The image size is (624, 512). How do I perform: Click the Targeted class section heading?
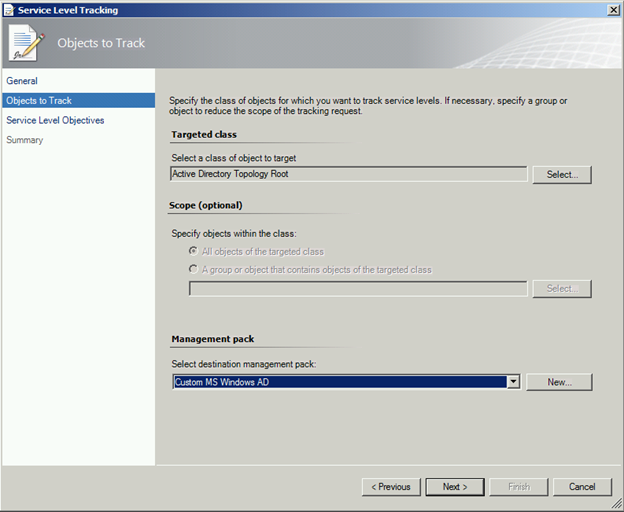pyautogui.click(x=204, y=134)
